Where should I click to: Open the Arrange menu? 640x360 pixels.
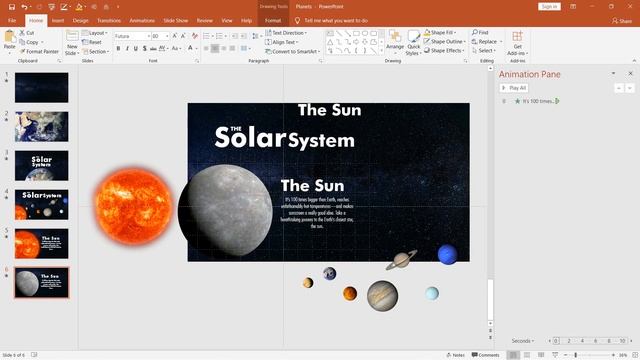[395, 42]
